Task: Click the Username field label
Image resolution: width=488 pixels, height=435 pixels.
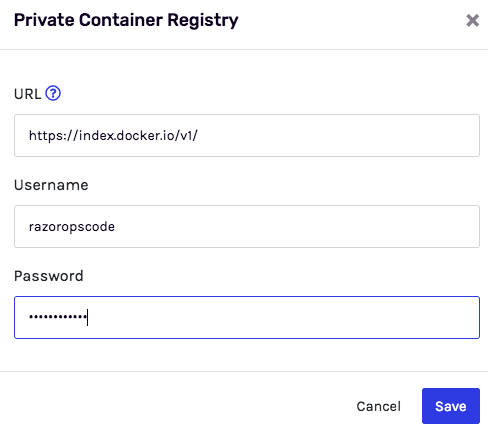Action: coord(51,185)
